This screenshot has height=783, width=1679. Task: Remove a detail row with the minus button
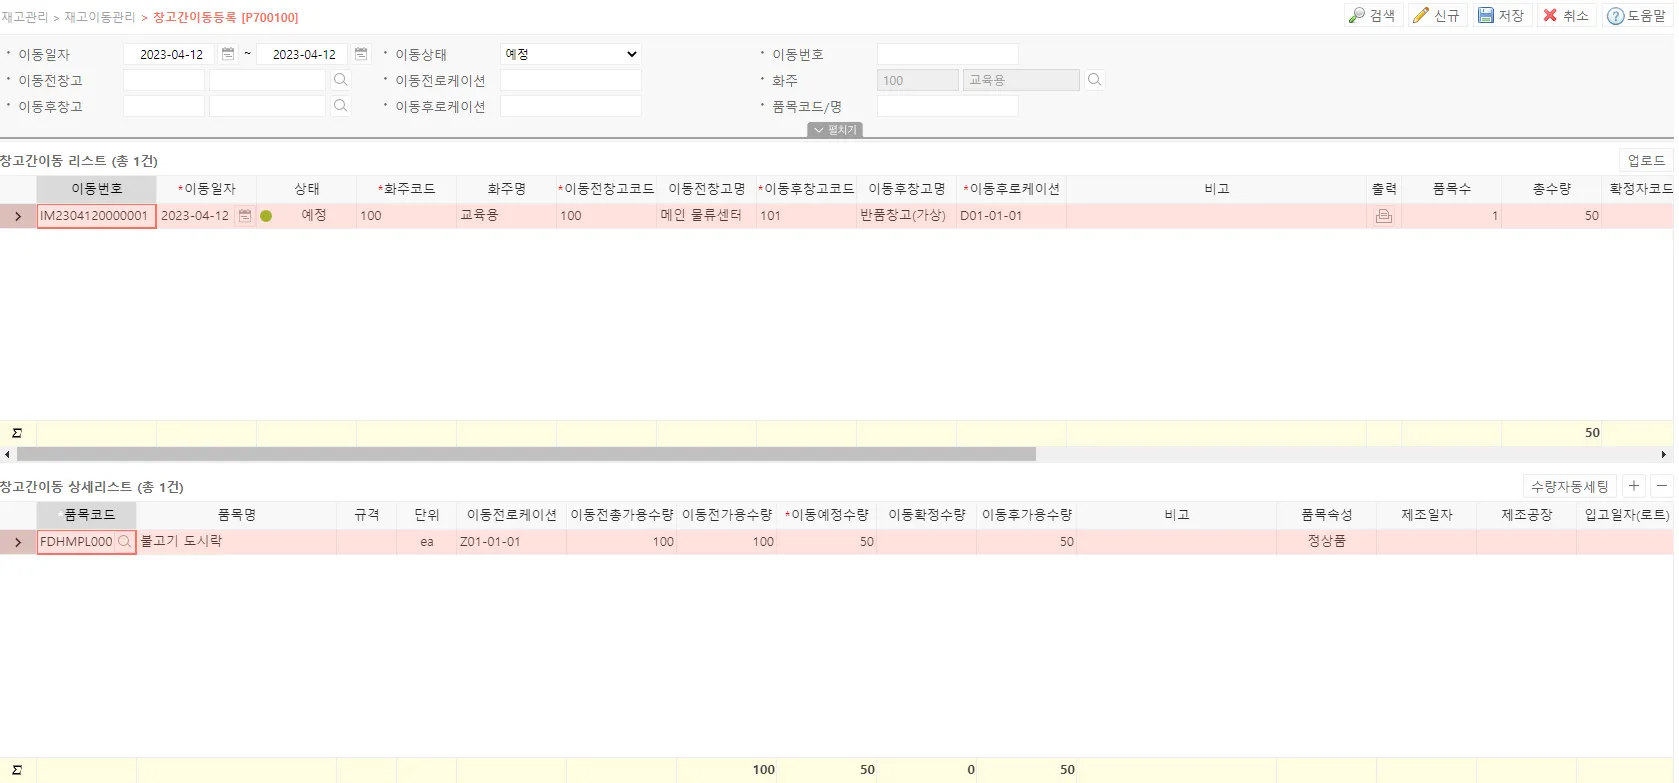click(1662, 486)
